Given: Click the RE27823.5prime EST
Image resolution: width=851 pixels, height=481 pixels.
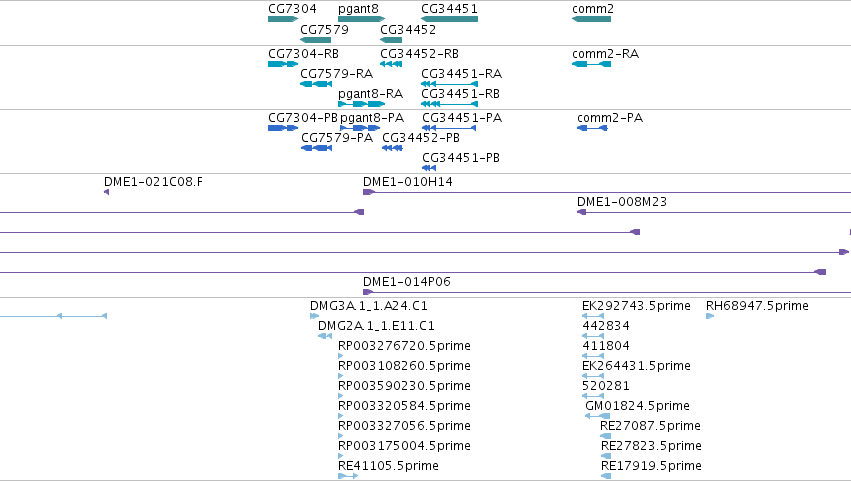Looking at the screenshot, I should coord(606,456).
